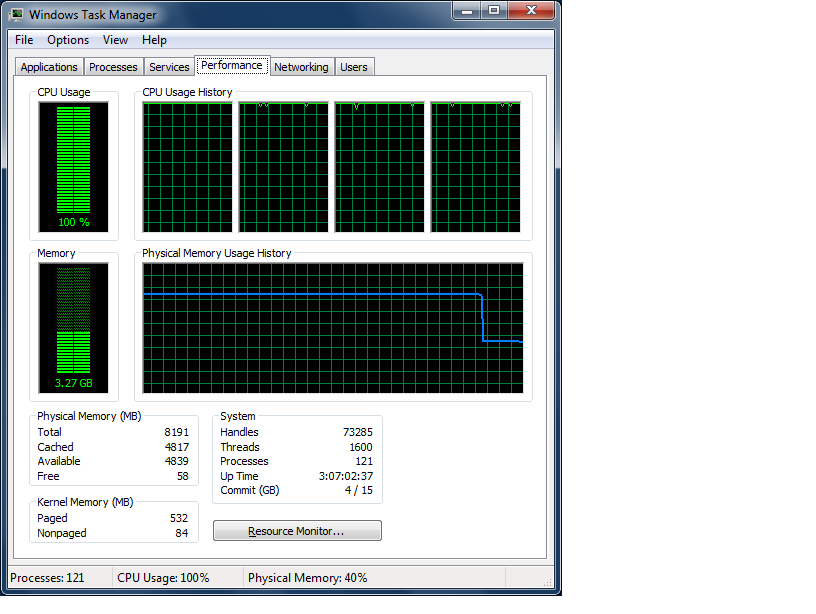The image size is (816, 614).
Task: Switch to the Processes tab
Action: pyautogui.click(x=113, y=67)
